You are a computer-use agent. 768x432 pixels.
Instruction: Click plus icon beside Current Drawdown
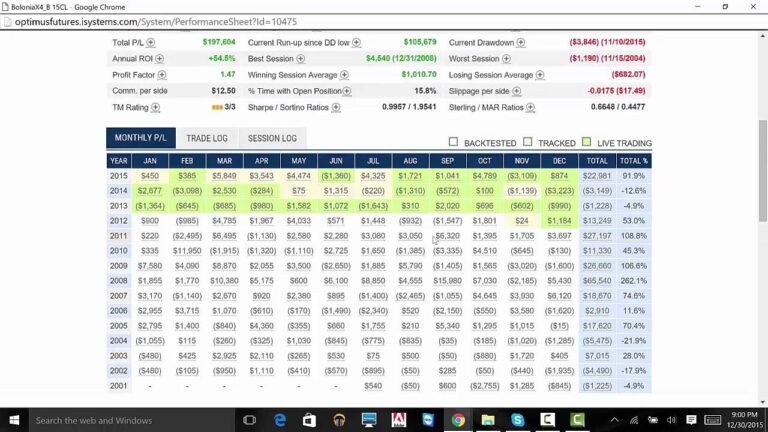point(521,43)
